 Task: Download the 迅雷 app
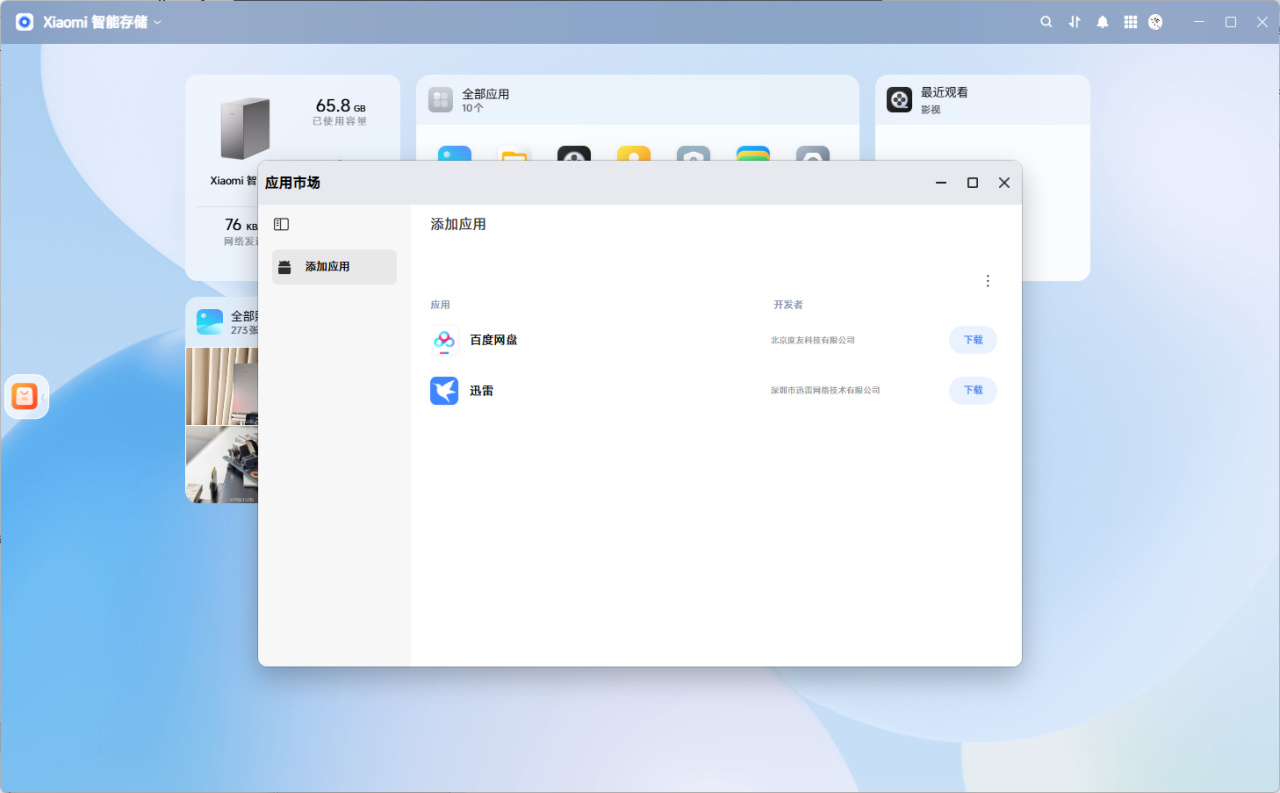coord(973,390)
